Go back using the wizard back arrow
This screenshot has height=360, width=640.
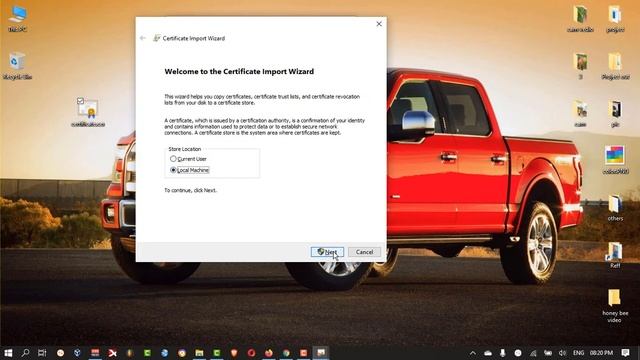(x=142, y=38)
